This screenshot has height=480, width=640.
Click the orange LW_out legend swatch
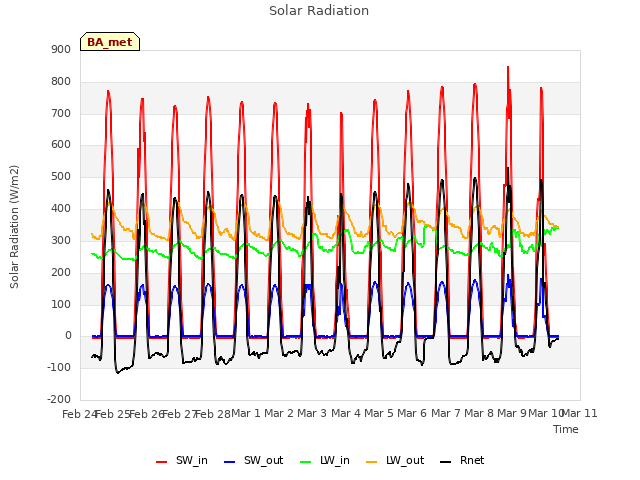coord(371,462)
